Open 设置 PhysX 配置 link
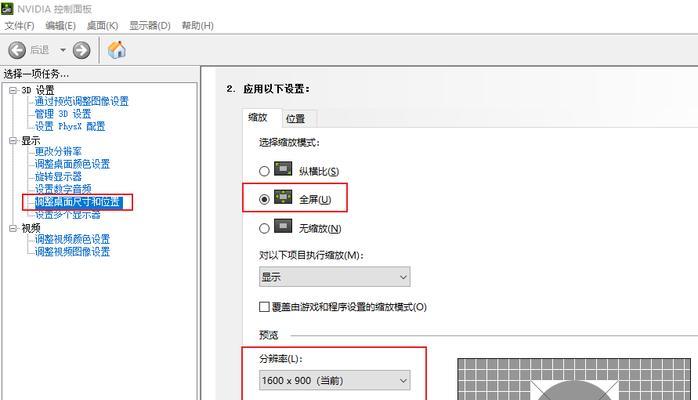Screen dimensions: 698x400 [70, 126]
